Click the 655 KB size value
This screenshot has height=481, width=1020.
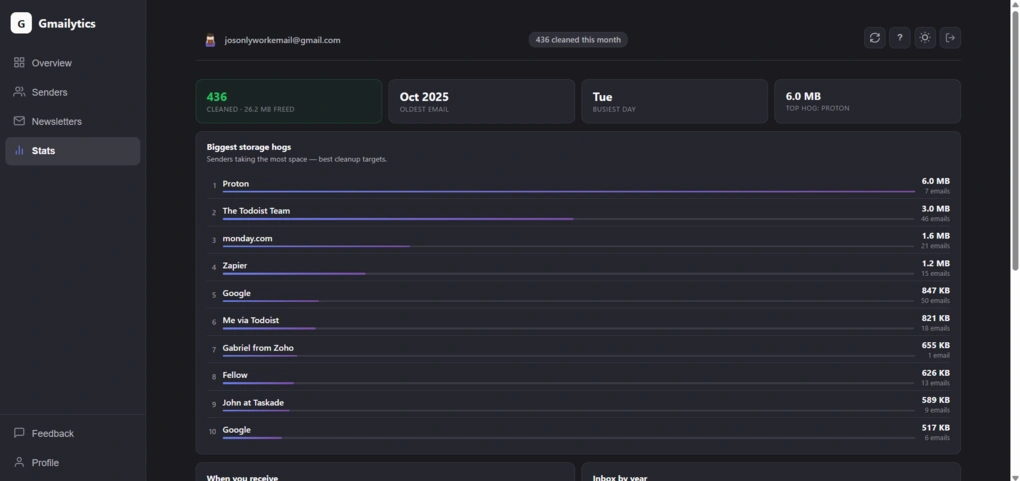click(x=935, y=345)
